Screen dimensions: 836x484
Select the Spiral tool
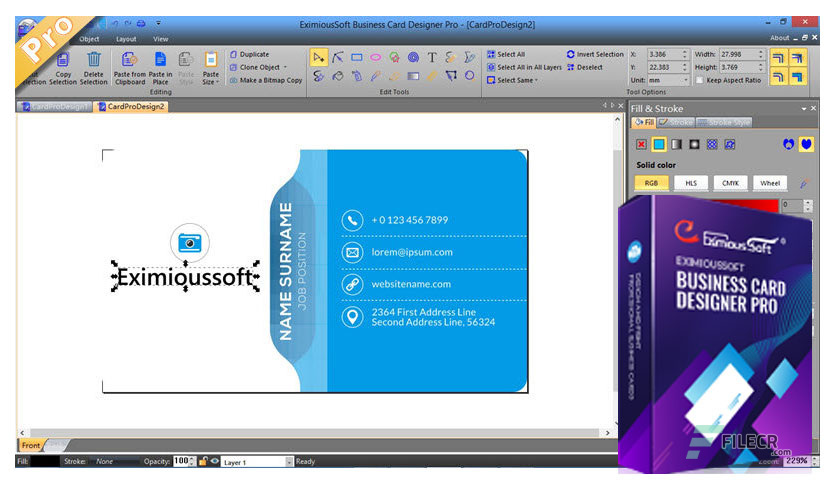tap(413, 58)
